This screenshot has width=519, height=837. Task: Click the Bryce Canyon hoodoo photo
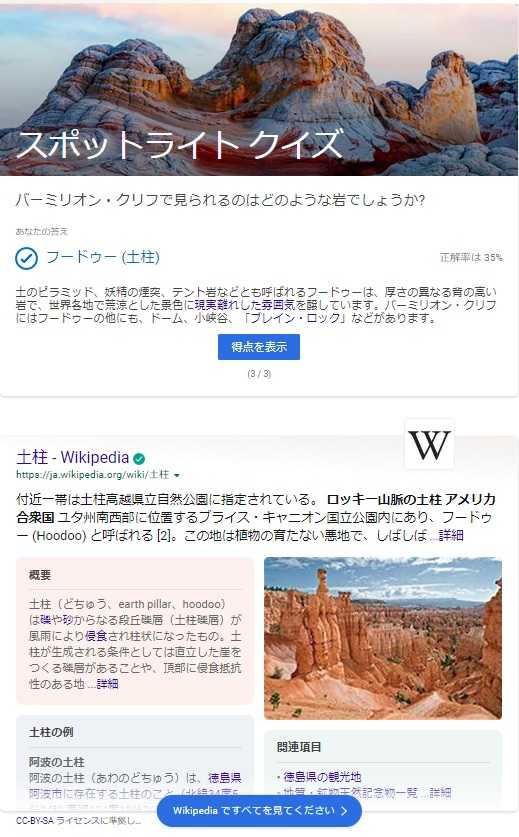pyautogui.click(x=383, y=638)
